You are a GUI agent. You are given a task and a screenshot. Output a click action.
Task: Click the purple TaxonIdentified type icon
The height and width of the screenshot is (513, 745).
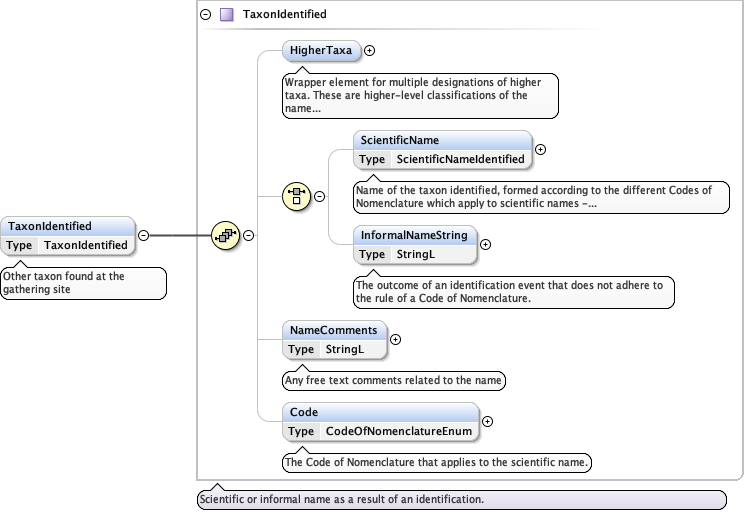tap(227, 15)
